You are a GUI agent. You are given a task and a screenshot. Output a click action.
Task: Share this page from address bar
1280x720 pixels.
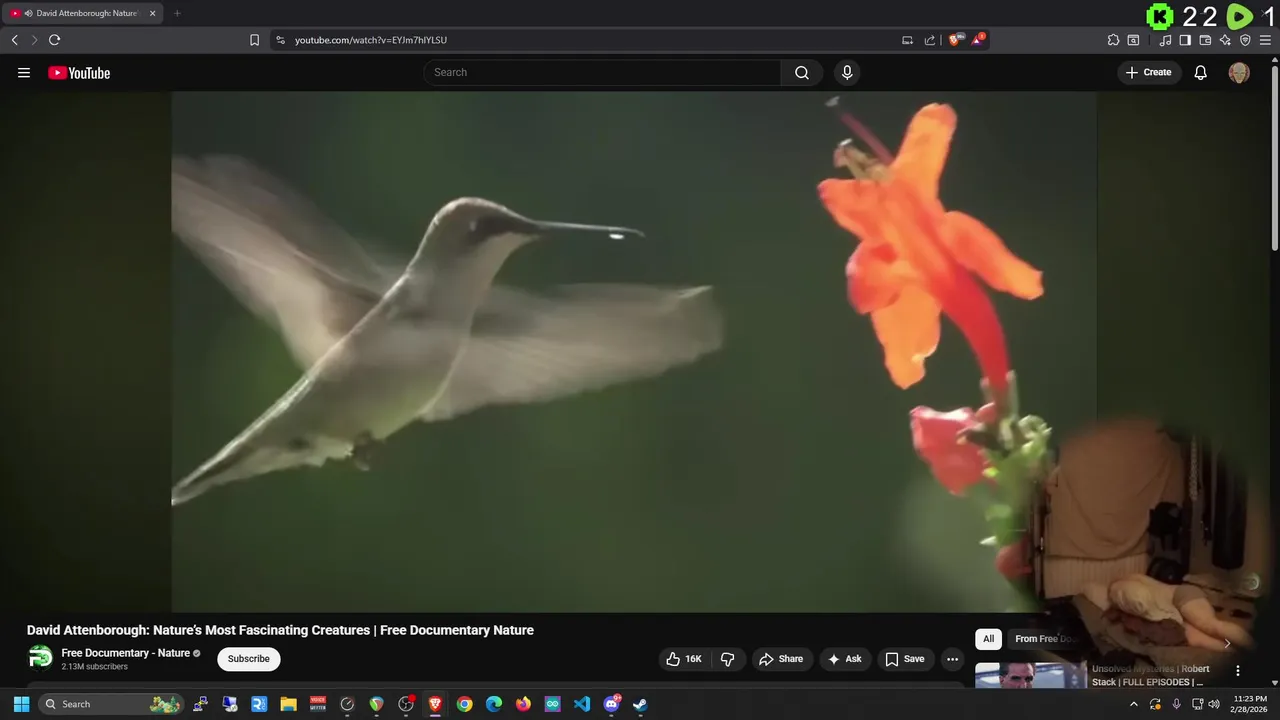[930, 40]
